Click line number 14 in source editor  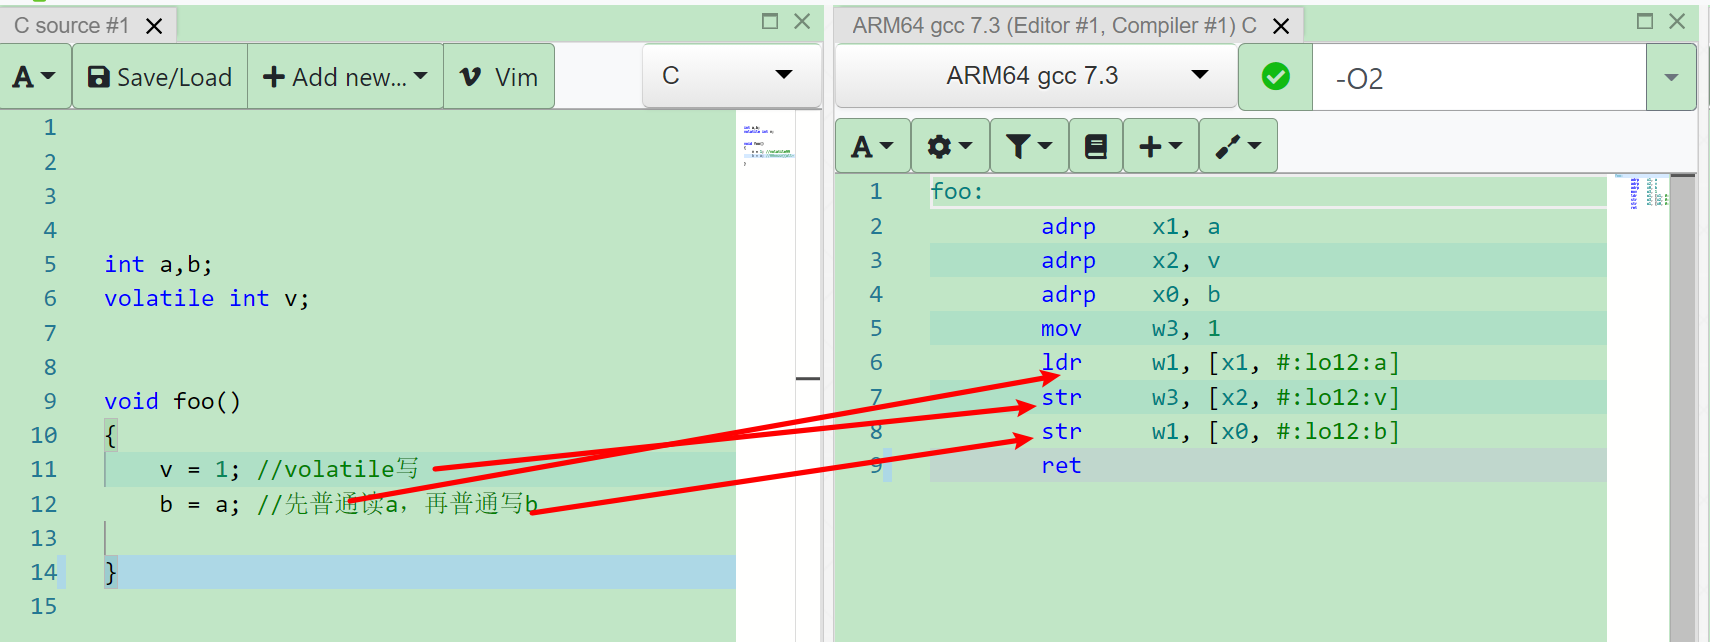tap(43, 572)
